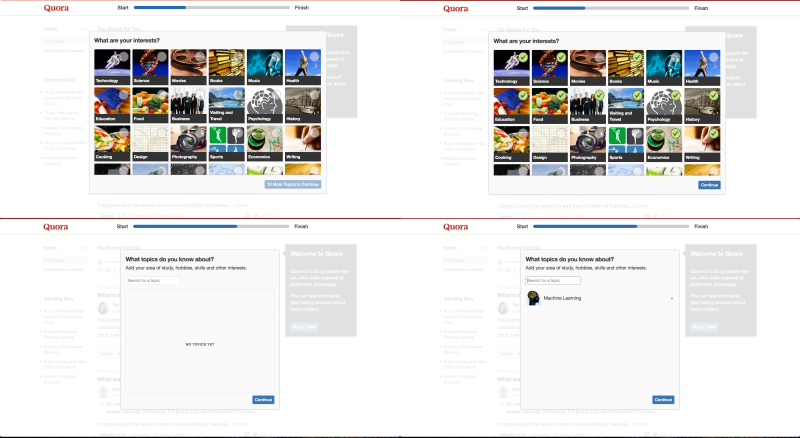Tick the Movies circle in the top-left interests grid
Screen dimensions: 800x438
[200, 57]
